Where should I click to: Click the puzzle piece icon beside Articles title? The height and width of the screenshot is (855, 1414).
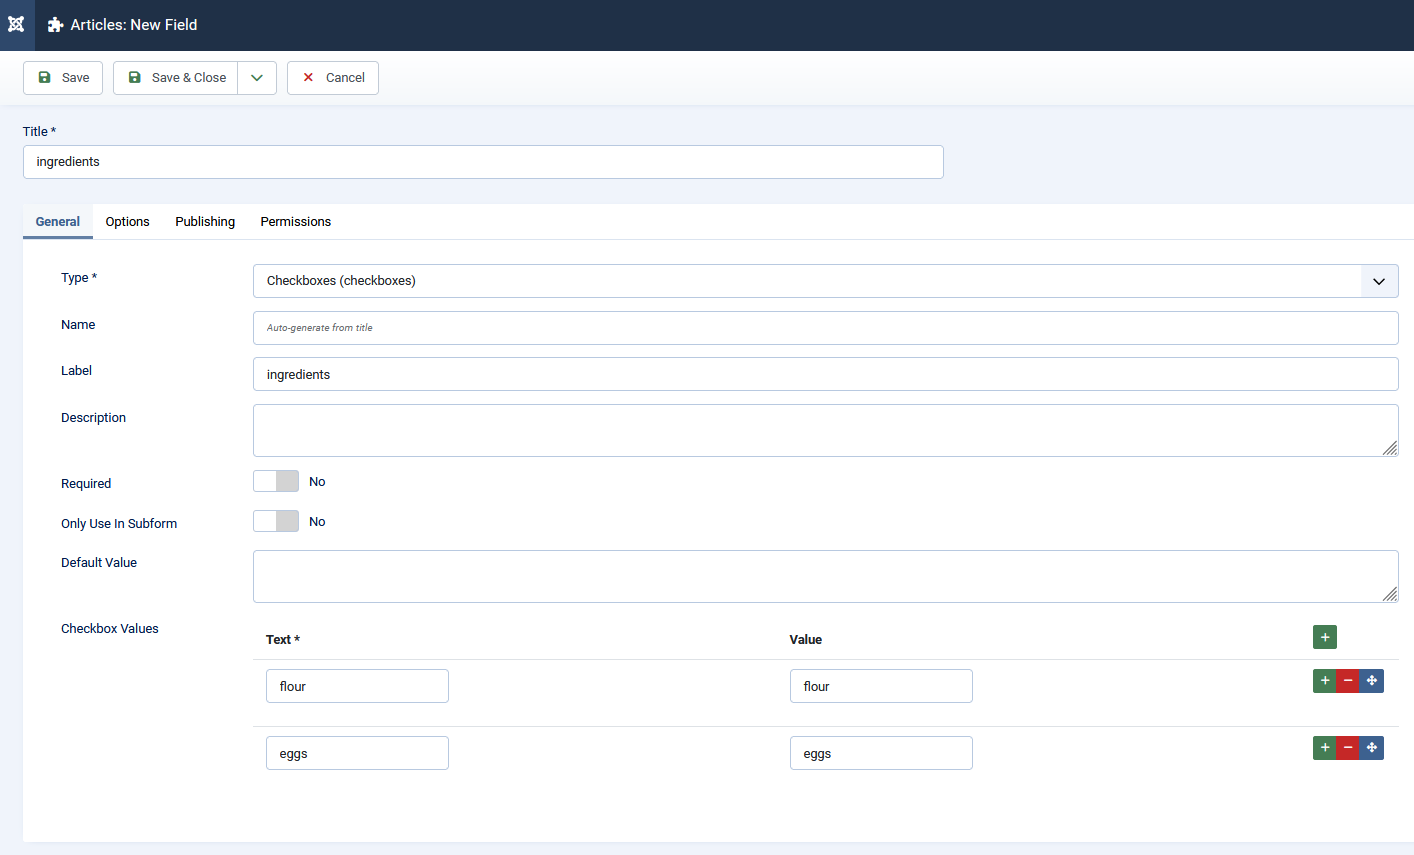pos(56,25)
